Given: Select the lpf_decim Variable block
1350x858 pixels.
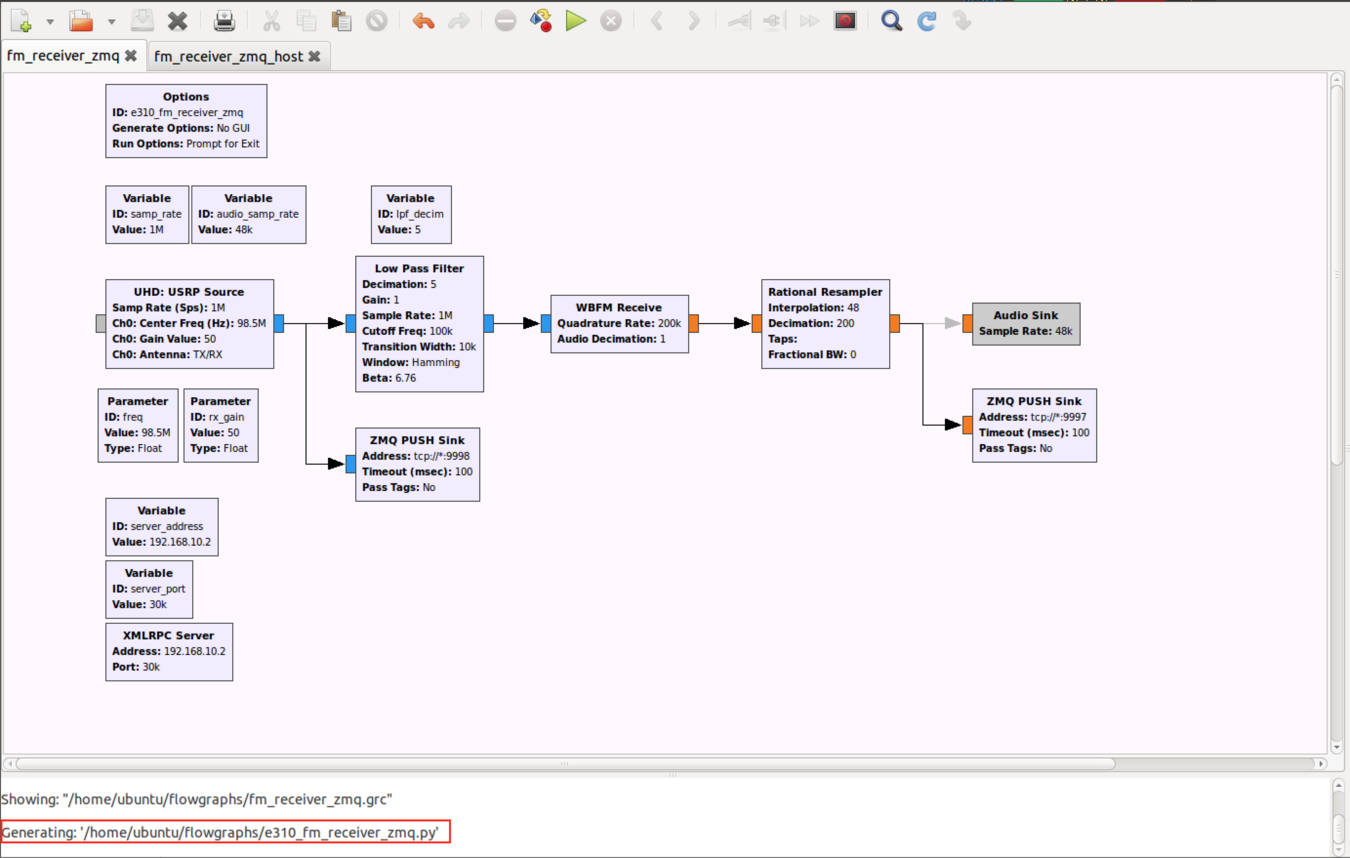Looking at the screenshot, I should (411, 214).
